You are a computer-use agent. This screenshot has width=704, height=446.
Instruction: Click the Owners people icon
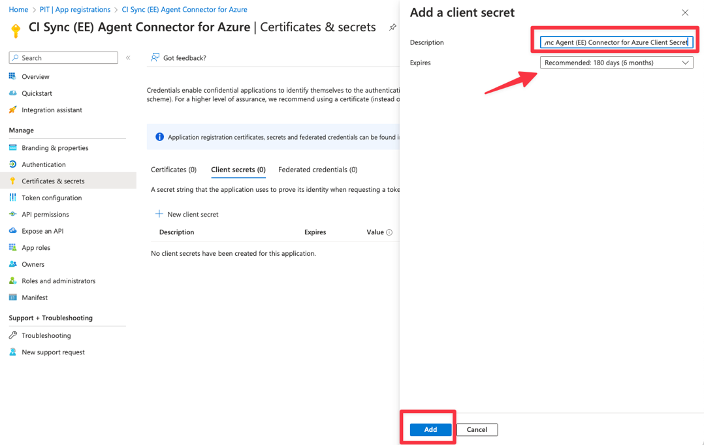[13, 264]
